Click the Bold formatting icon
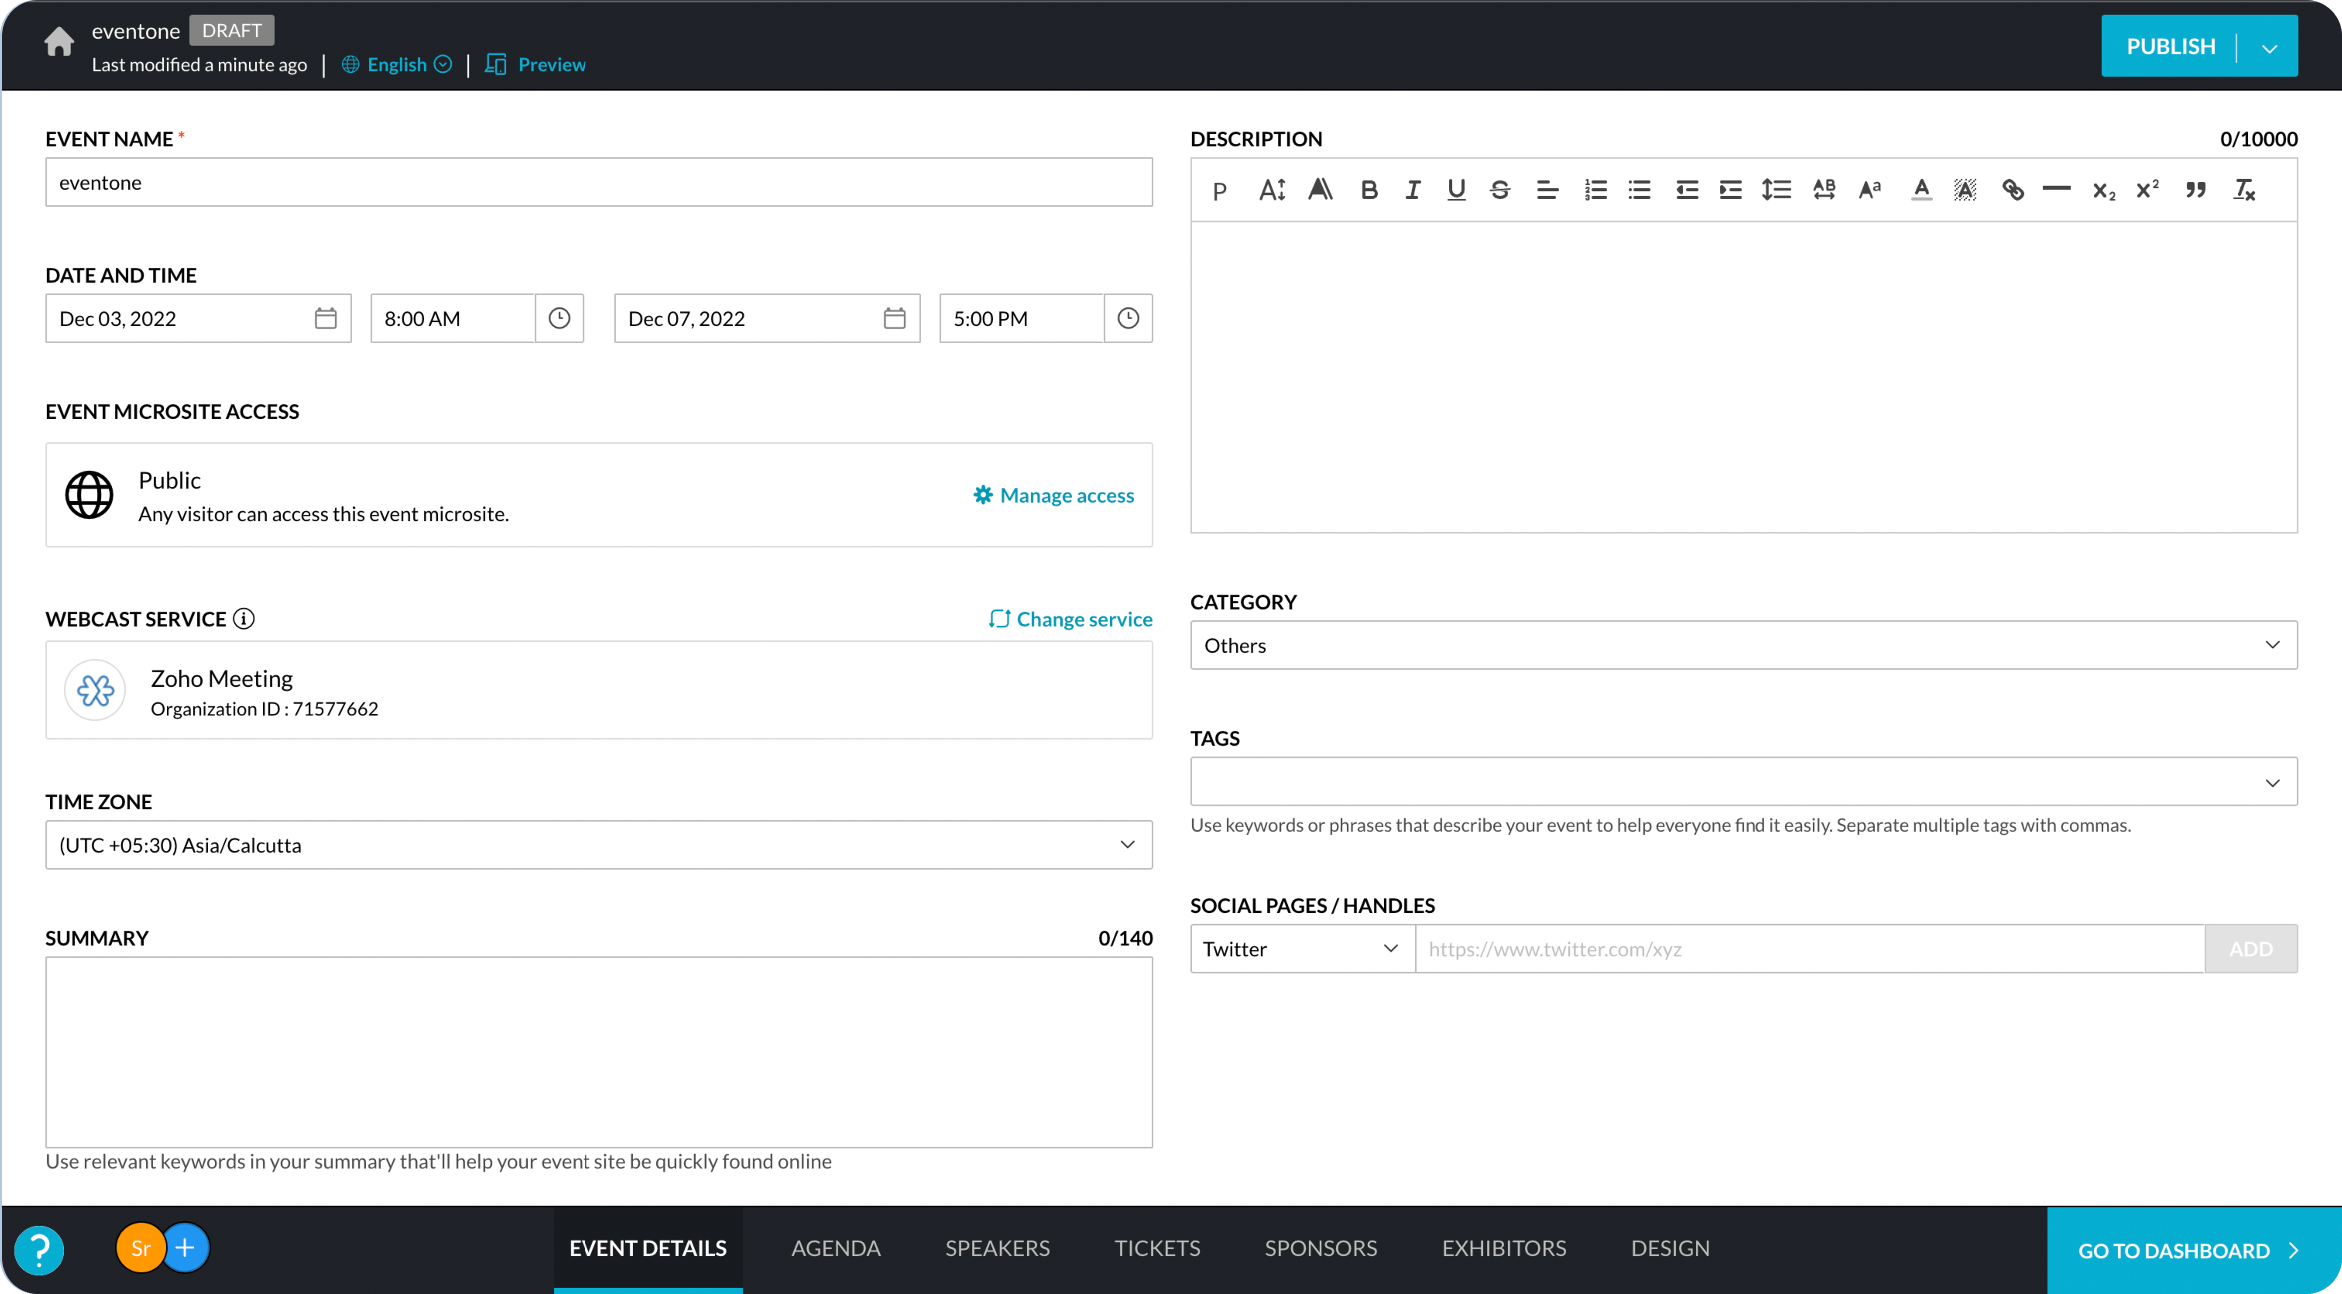 tap(1369, 190)
